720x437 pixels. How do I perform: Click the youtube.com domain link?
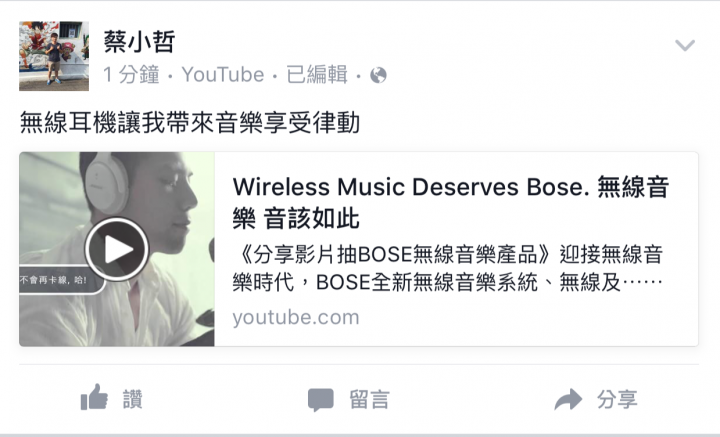coord(296,318)
